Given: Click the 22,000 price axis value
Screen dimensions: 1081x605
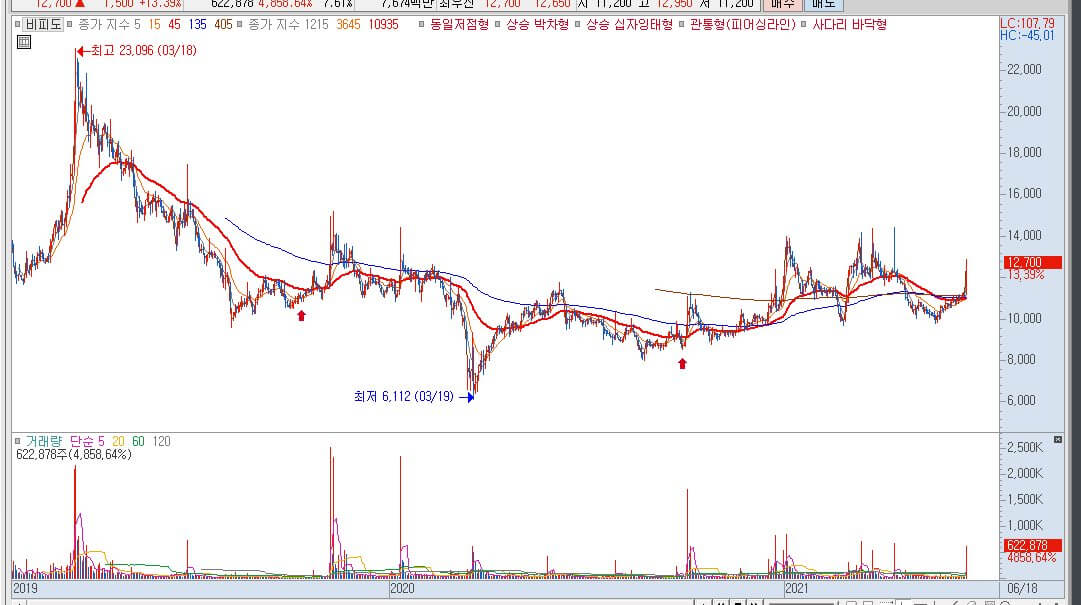Looking at the screenshot, I should coord(1024,70).
